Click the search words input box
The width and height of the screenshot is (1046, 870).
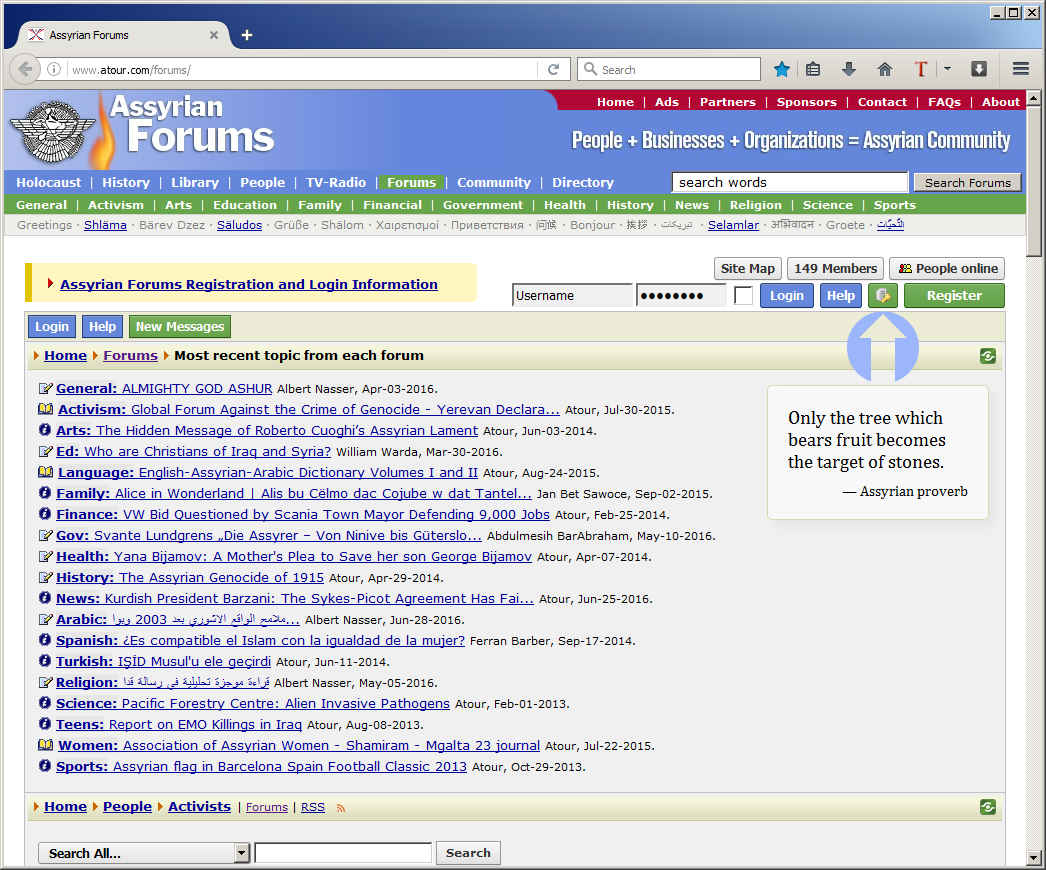[x=790, y=183]
